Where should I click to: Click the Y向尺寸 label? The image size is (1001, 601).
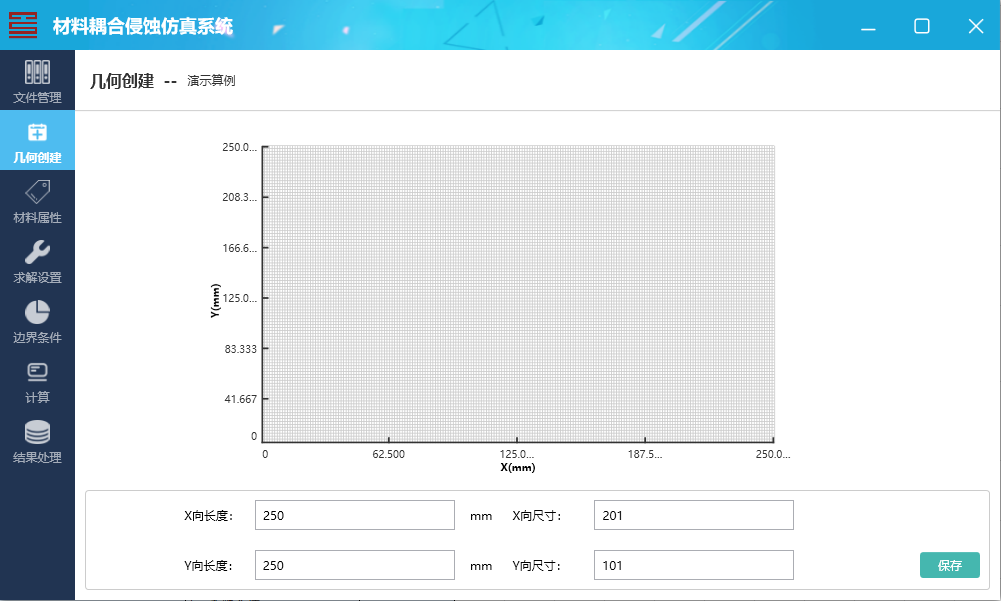click(x=536, y=566)
